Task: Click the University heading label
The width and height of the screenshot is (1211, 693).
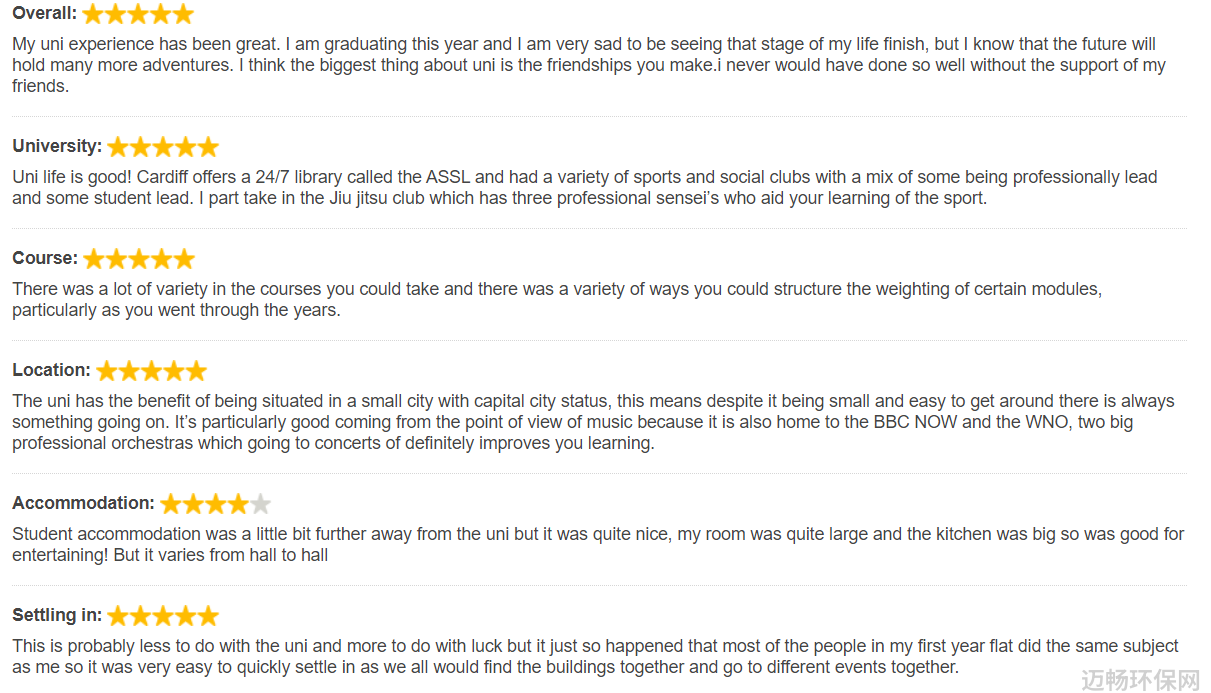Action: coord(57,146)
